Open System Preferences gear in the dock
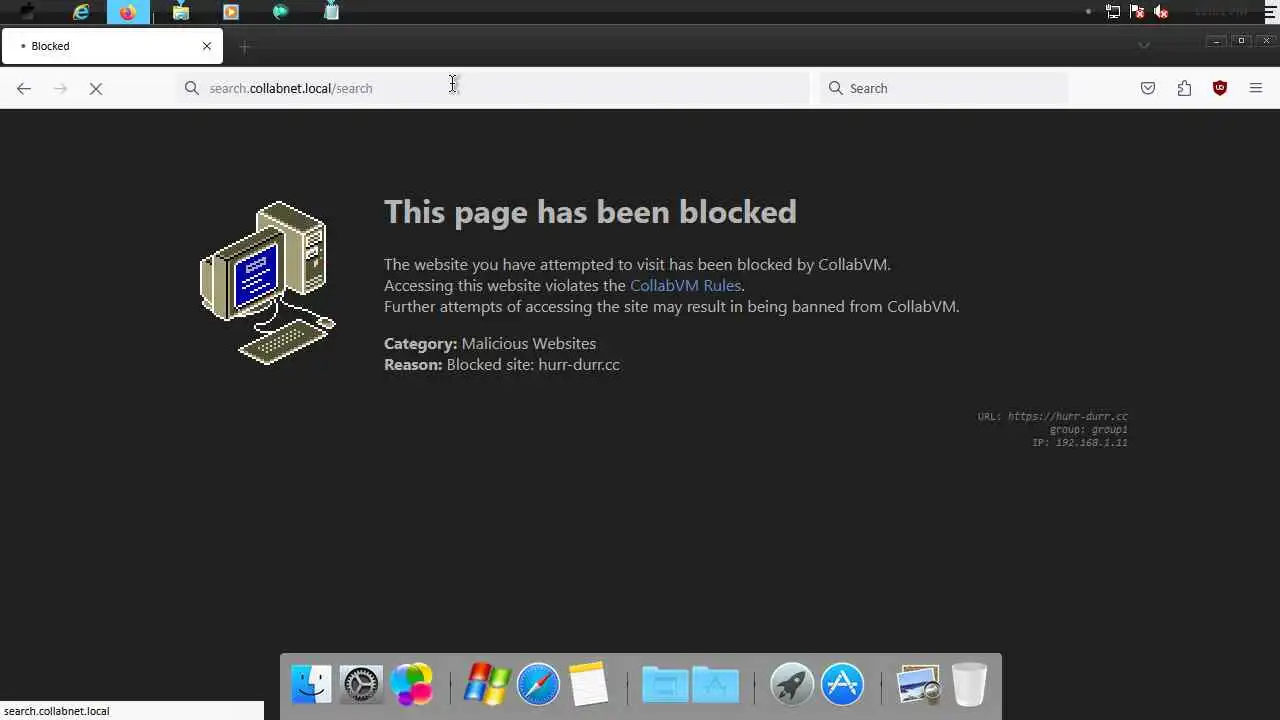Screen dimensions: 1280x720 361,685
